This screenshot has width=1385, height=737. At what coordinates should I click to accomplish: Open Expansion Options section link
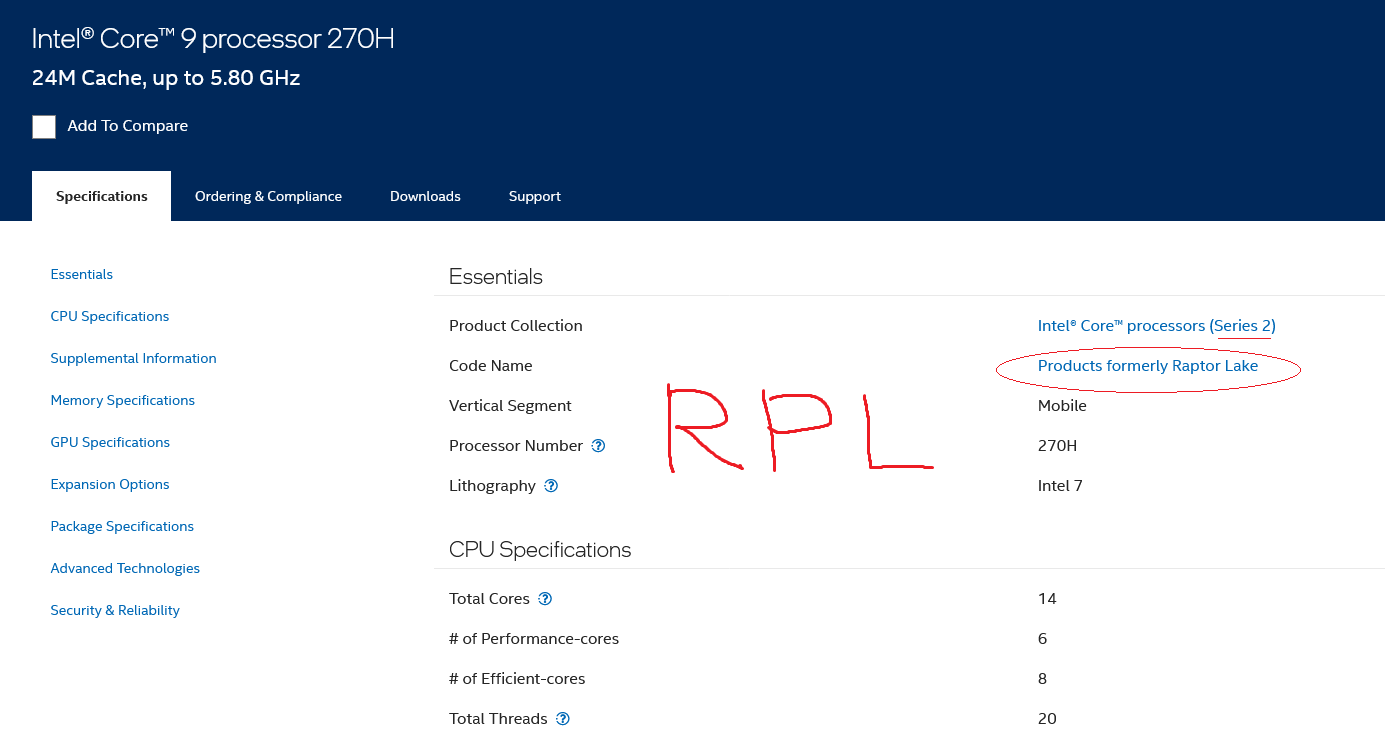pos(110,484)
